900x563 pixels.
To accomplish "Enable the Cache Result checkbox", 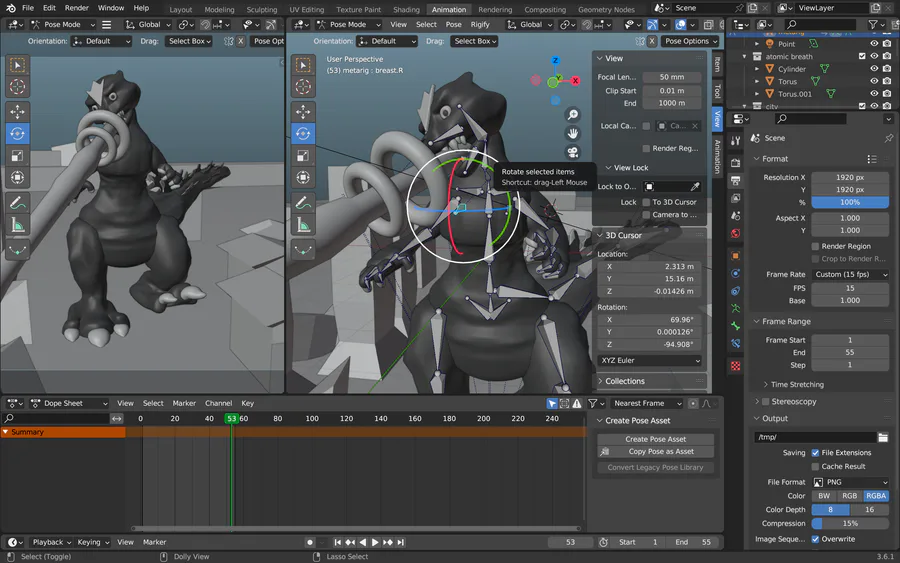I will pyautogui.click(x=815, y=467).
